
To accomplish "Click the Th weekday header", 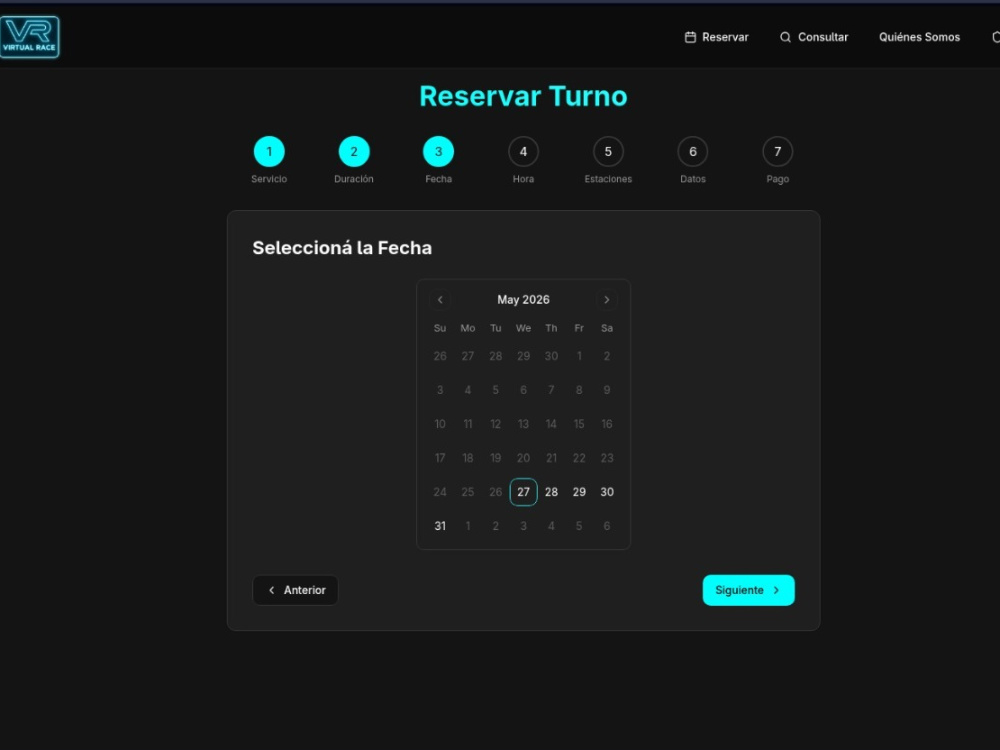I will point(551,328).
